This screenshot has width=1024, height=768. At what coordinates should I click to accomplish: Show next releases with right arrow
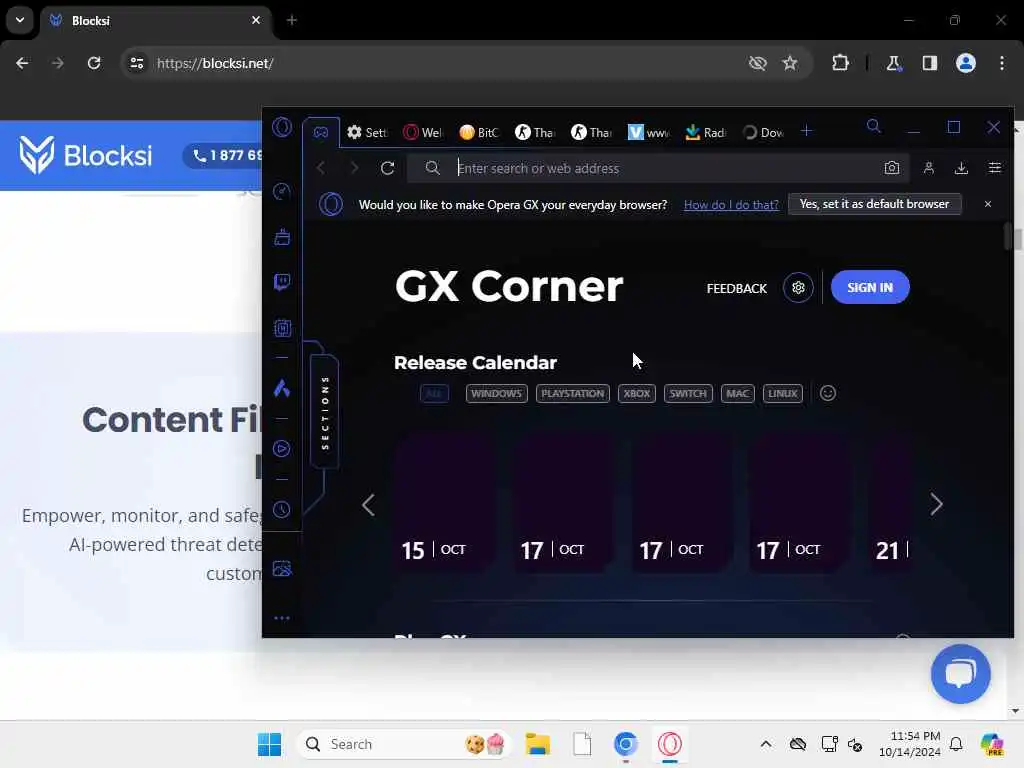coord(936,504)
